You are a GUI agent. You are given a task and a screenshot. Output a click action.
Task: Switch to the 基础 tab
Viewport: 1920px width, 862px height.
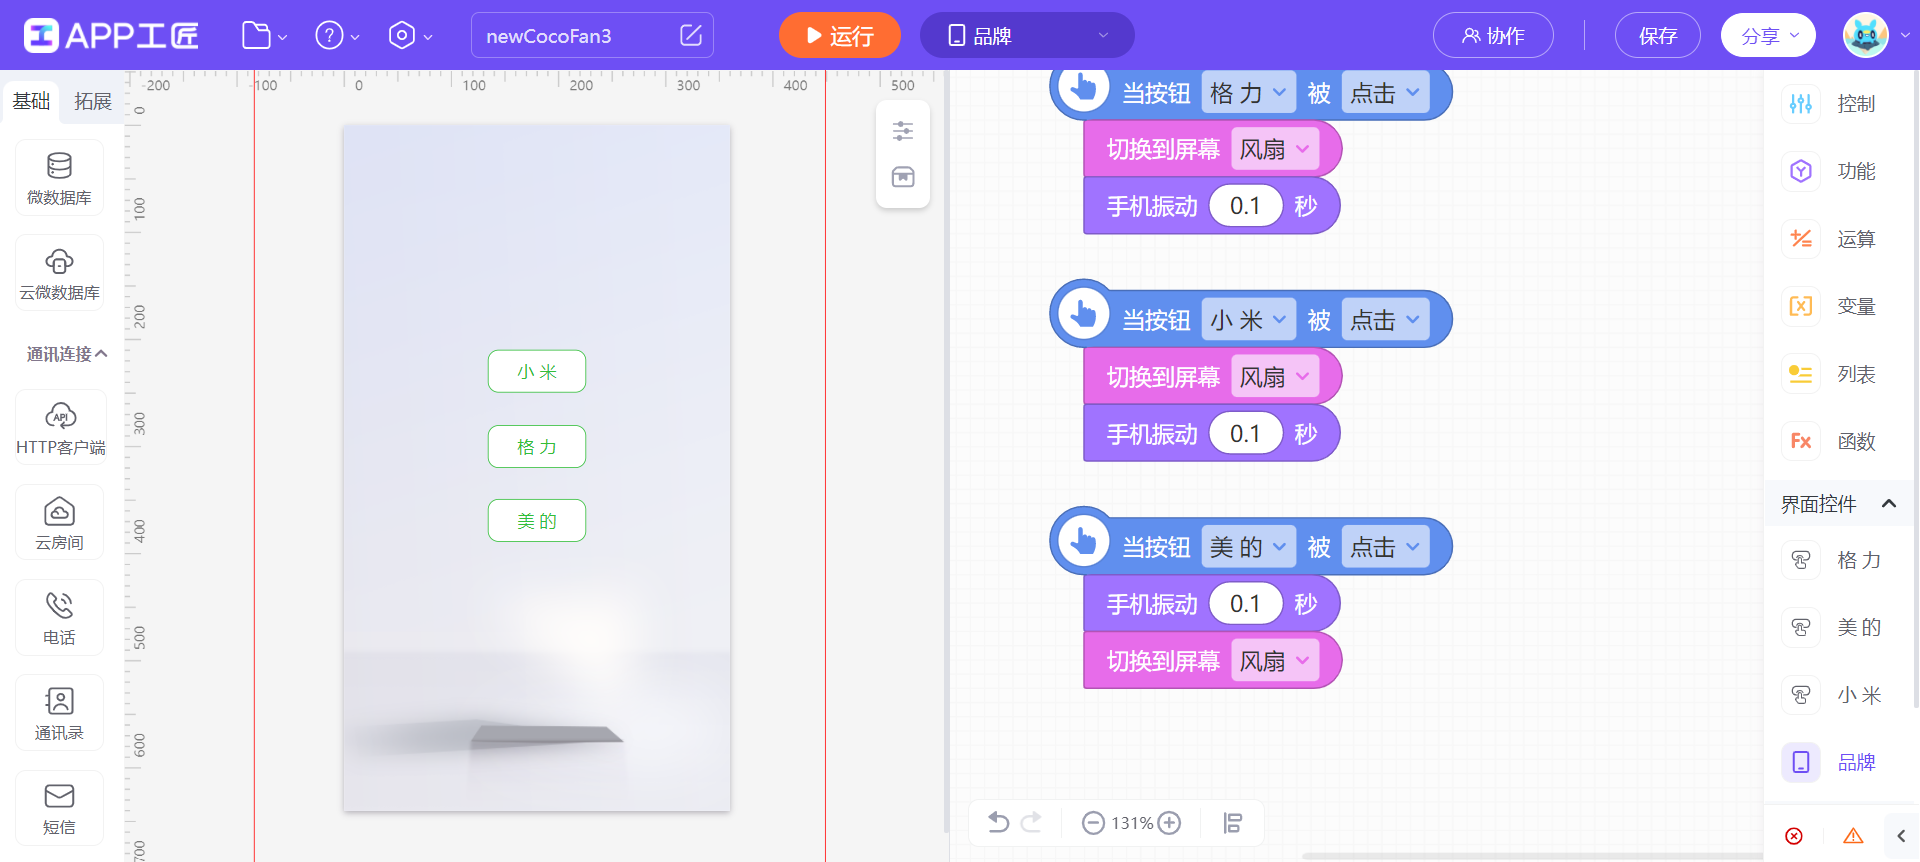pos(31,101)
